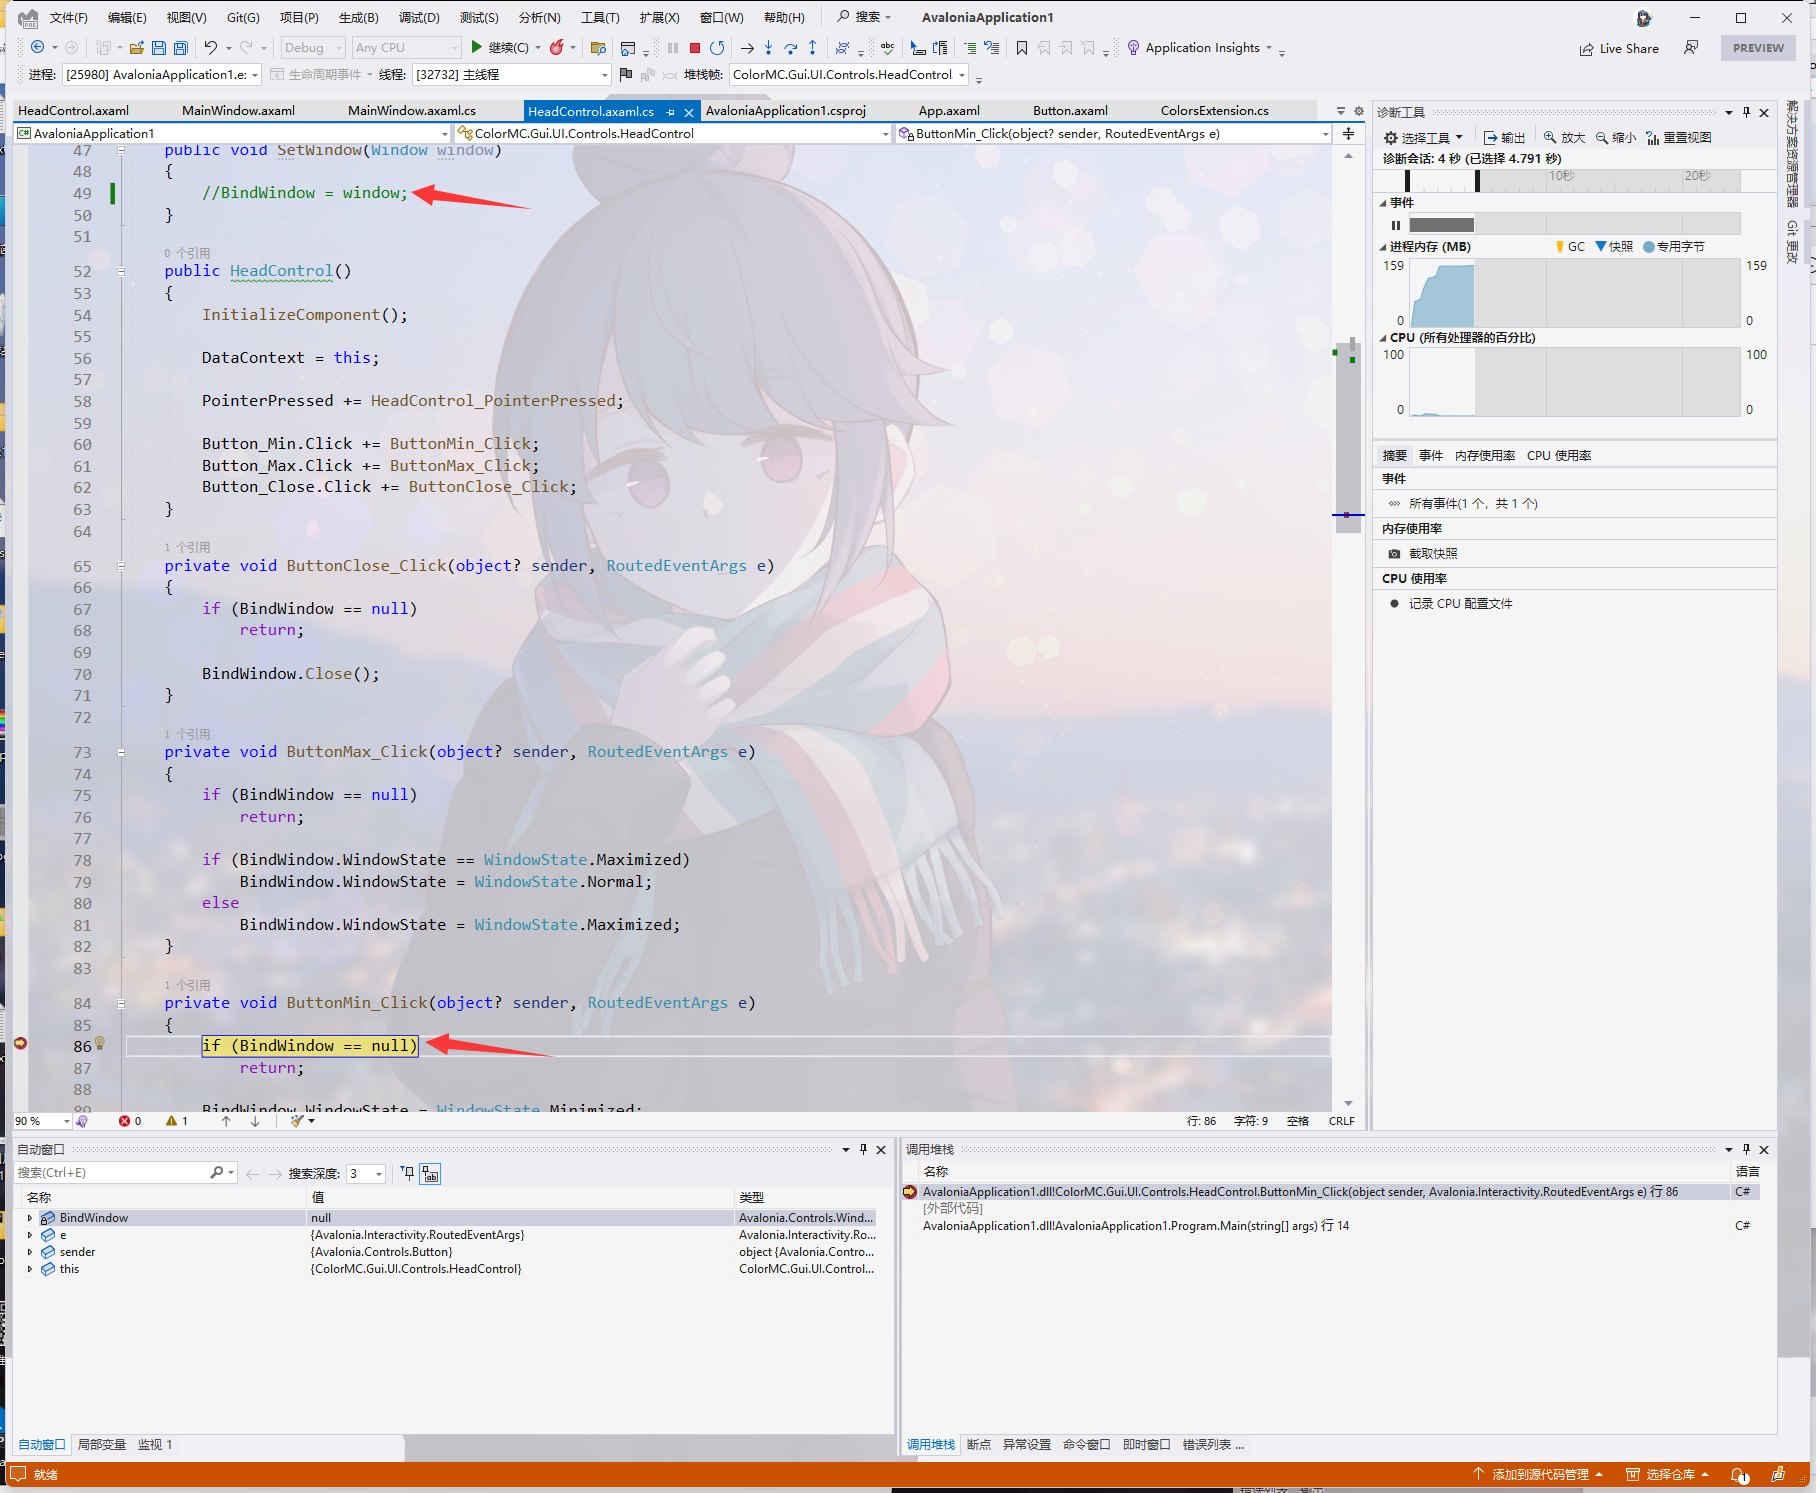Toggle a bookmark with the bookmark icon
The image size is (1816, 1493).
(x=1022, y=47)
